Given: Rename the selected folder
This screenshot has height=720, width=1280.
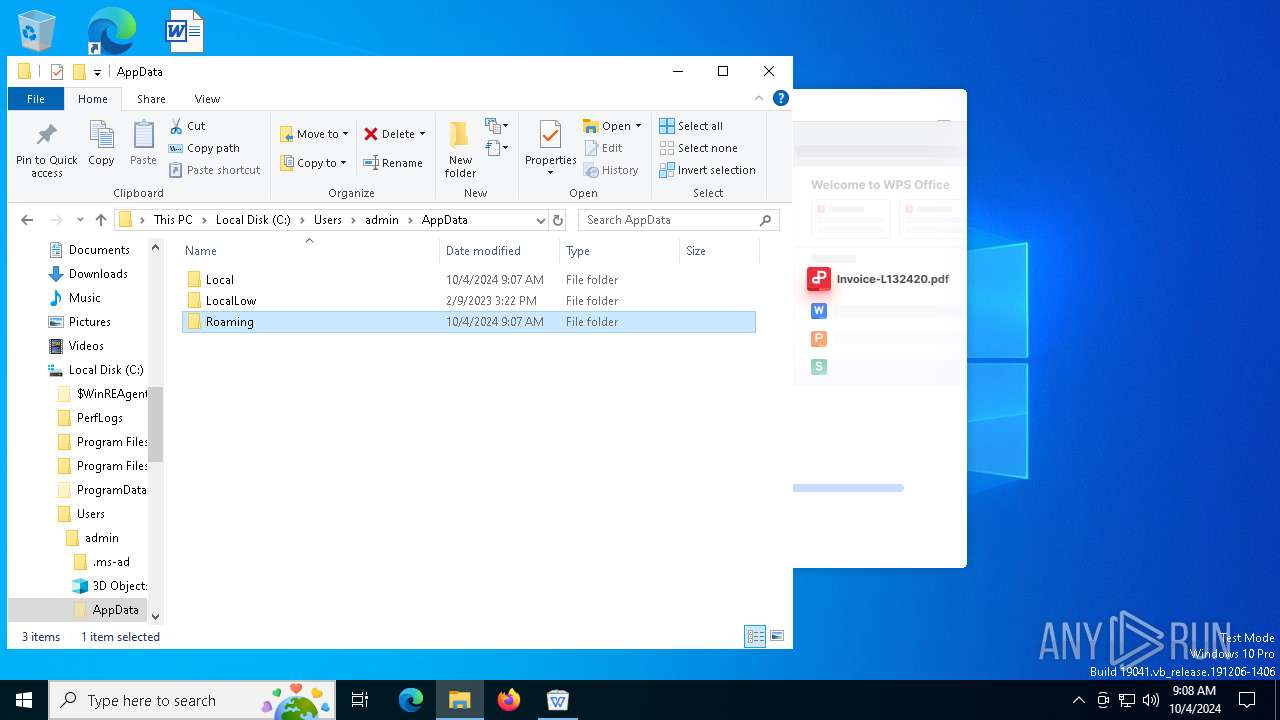Looking at the screenshot, I should pyautogui.click(x=393, y=163).
